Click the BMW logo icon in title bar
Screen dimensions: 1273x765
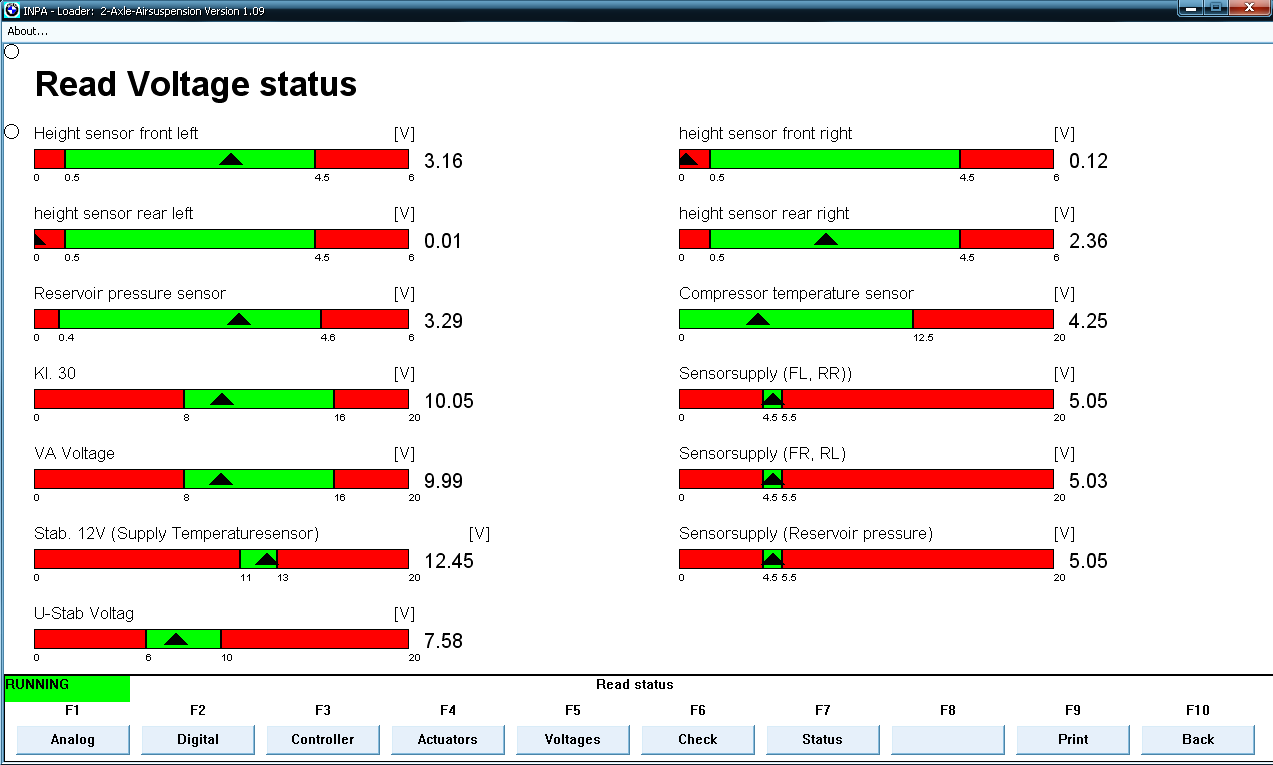12,10
